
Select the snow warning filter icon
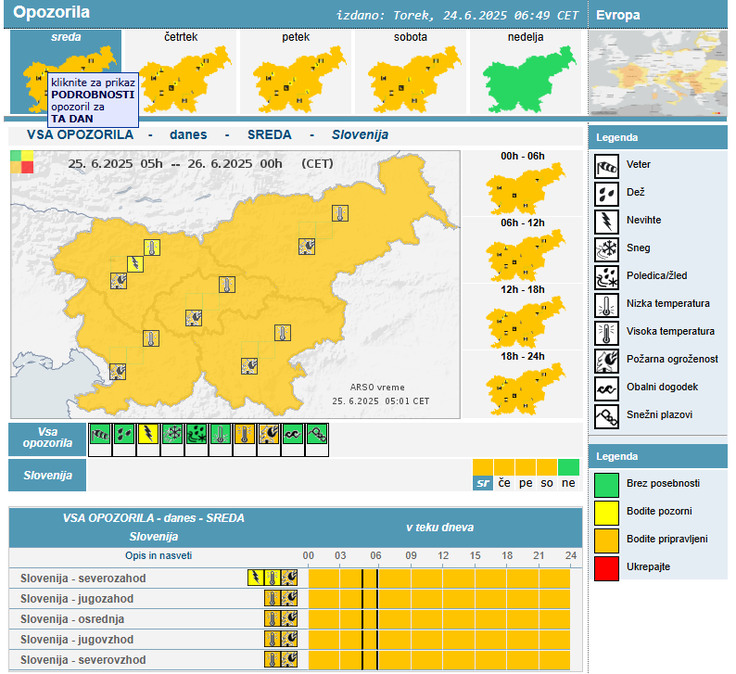tap(172, 434)
